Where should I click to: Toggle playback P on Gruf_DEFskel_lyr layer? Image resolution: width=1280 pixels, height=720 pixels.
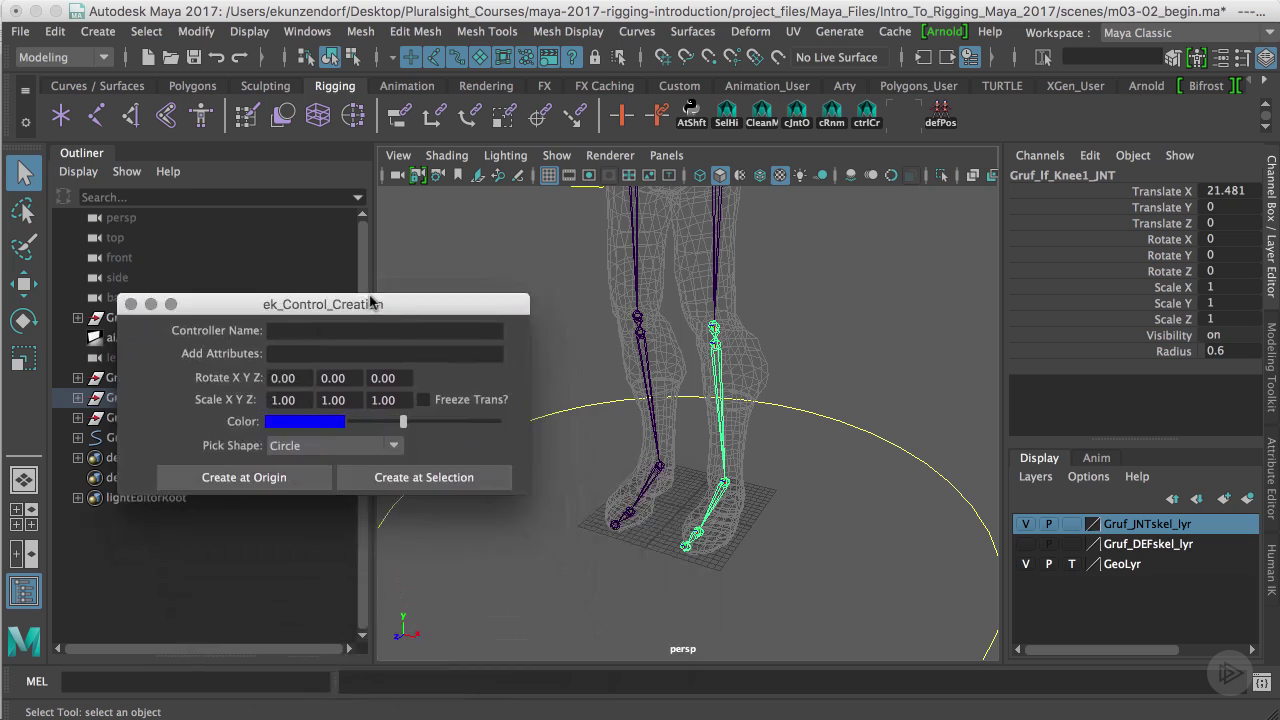coord(1048,544)
